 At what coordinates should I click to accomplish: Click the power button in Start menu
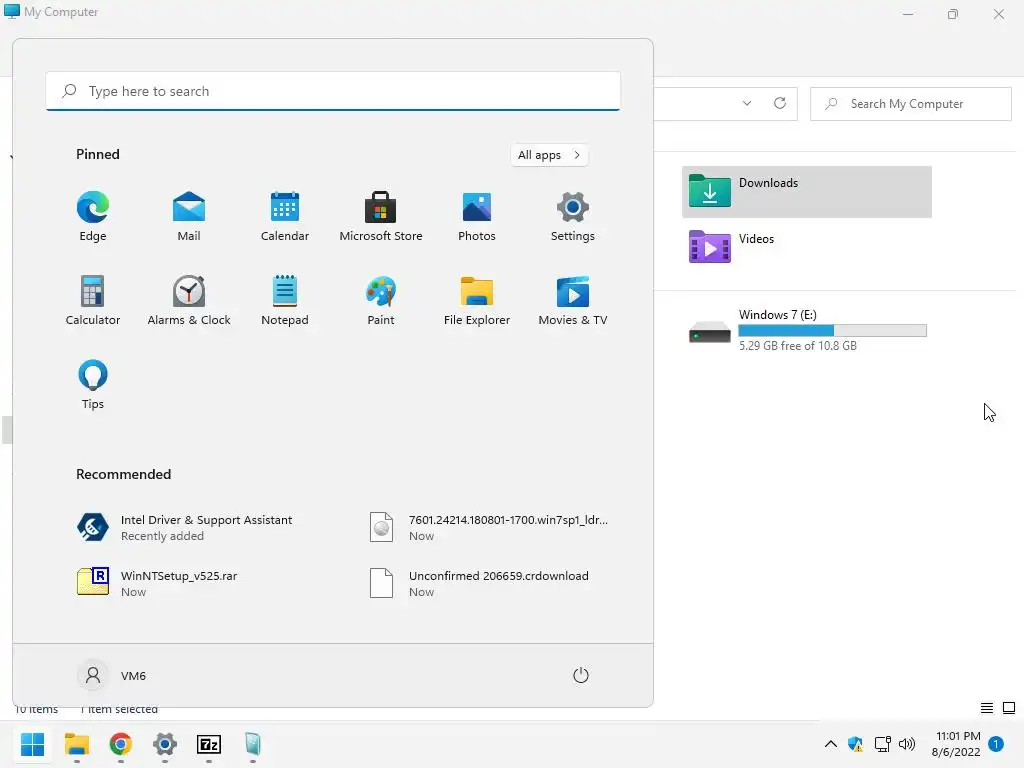[x=581, y=675]
